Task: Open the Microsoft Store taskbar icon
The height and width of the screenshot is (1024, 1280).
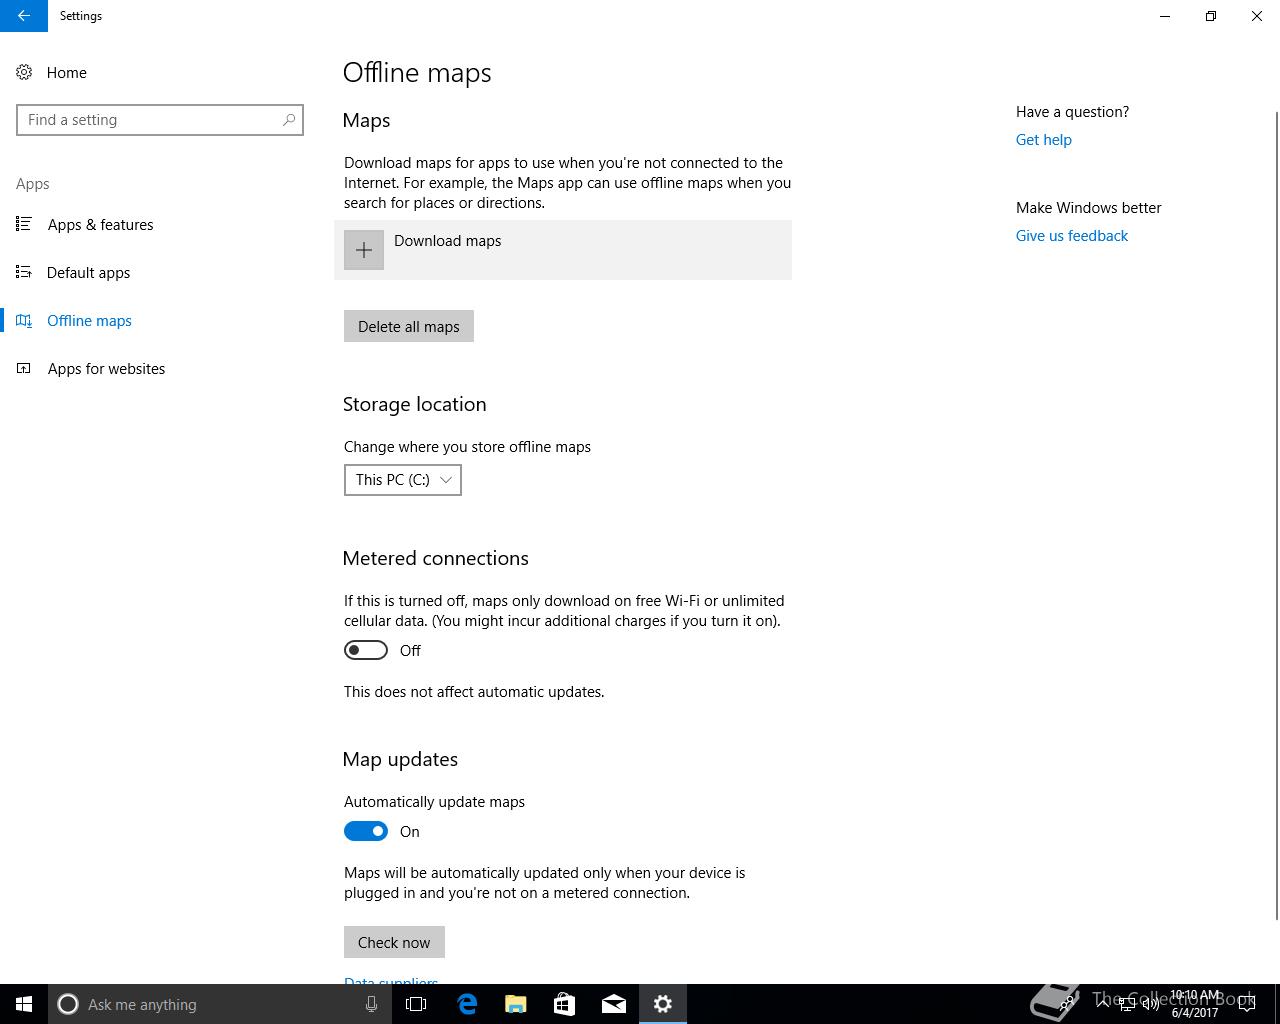Action: coord(565,1004)
